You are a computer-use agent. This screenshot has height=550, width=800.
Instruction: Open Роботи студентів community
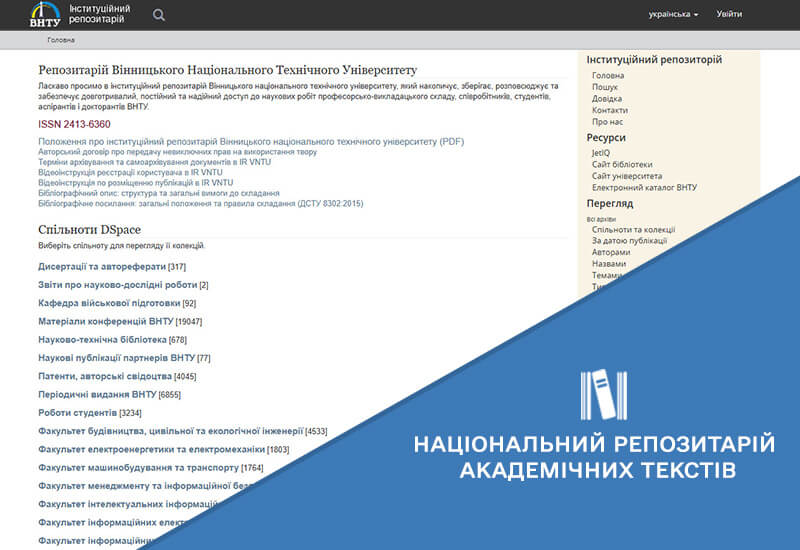point(78,412)
